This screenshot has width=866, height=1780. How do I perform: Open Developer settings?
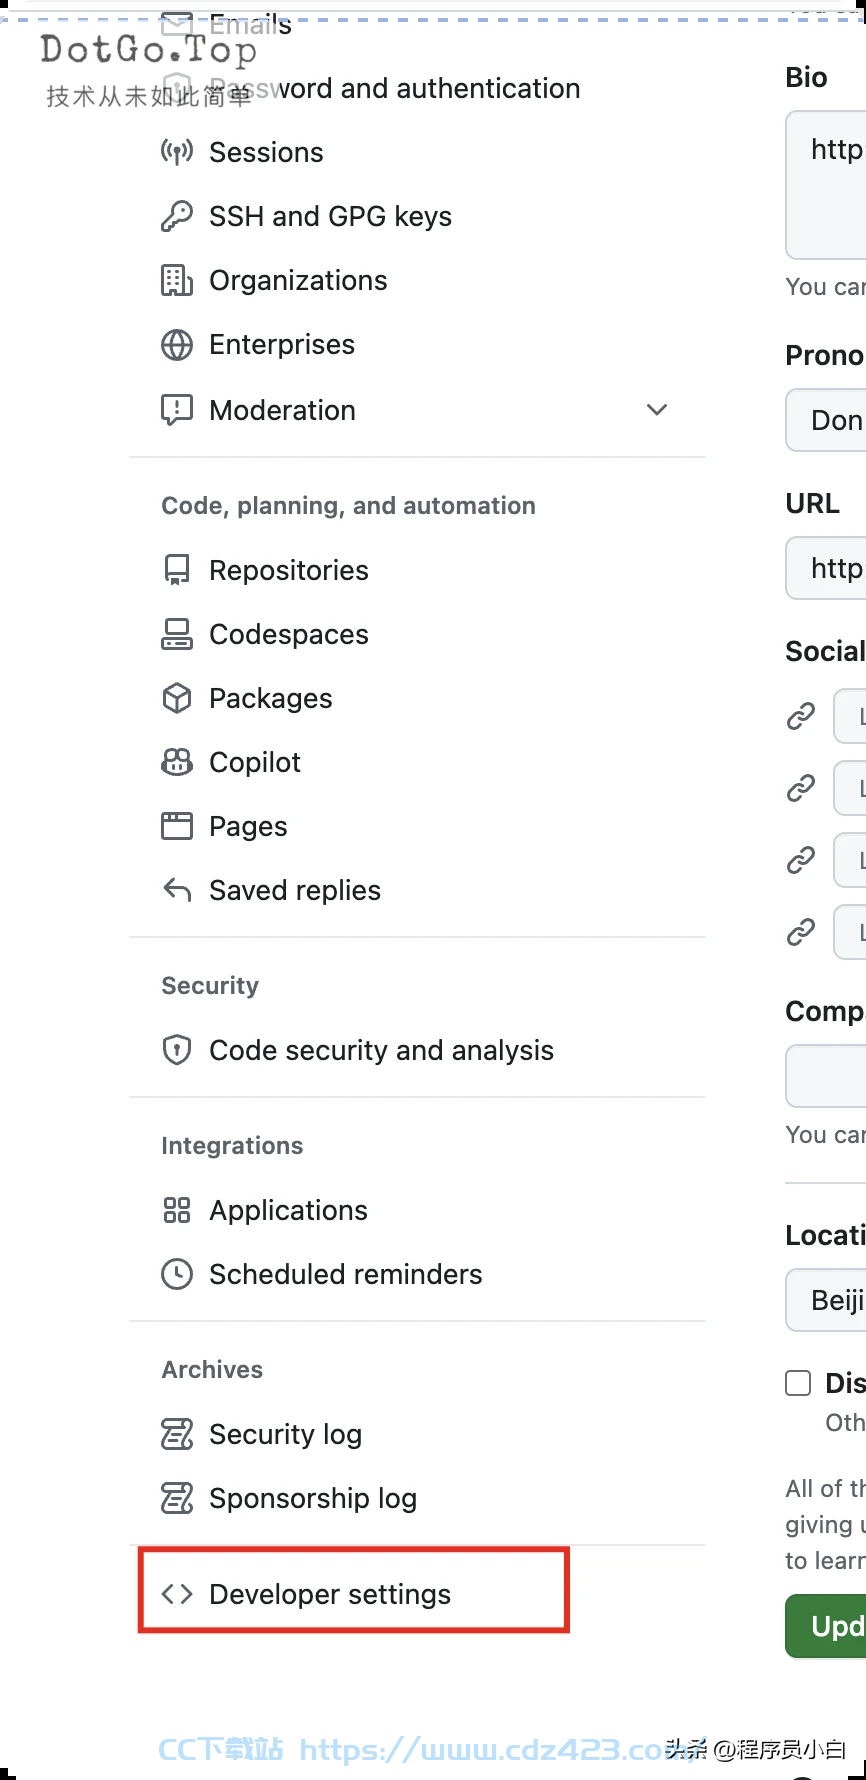tap(330, 1594)
